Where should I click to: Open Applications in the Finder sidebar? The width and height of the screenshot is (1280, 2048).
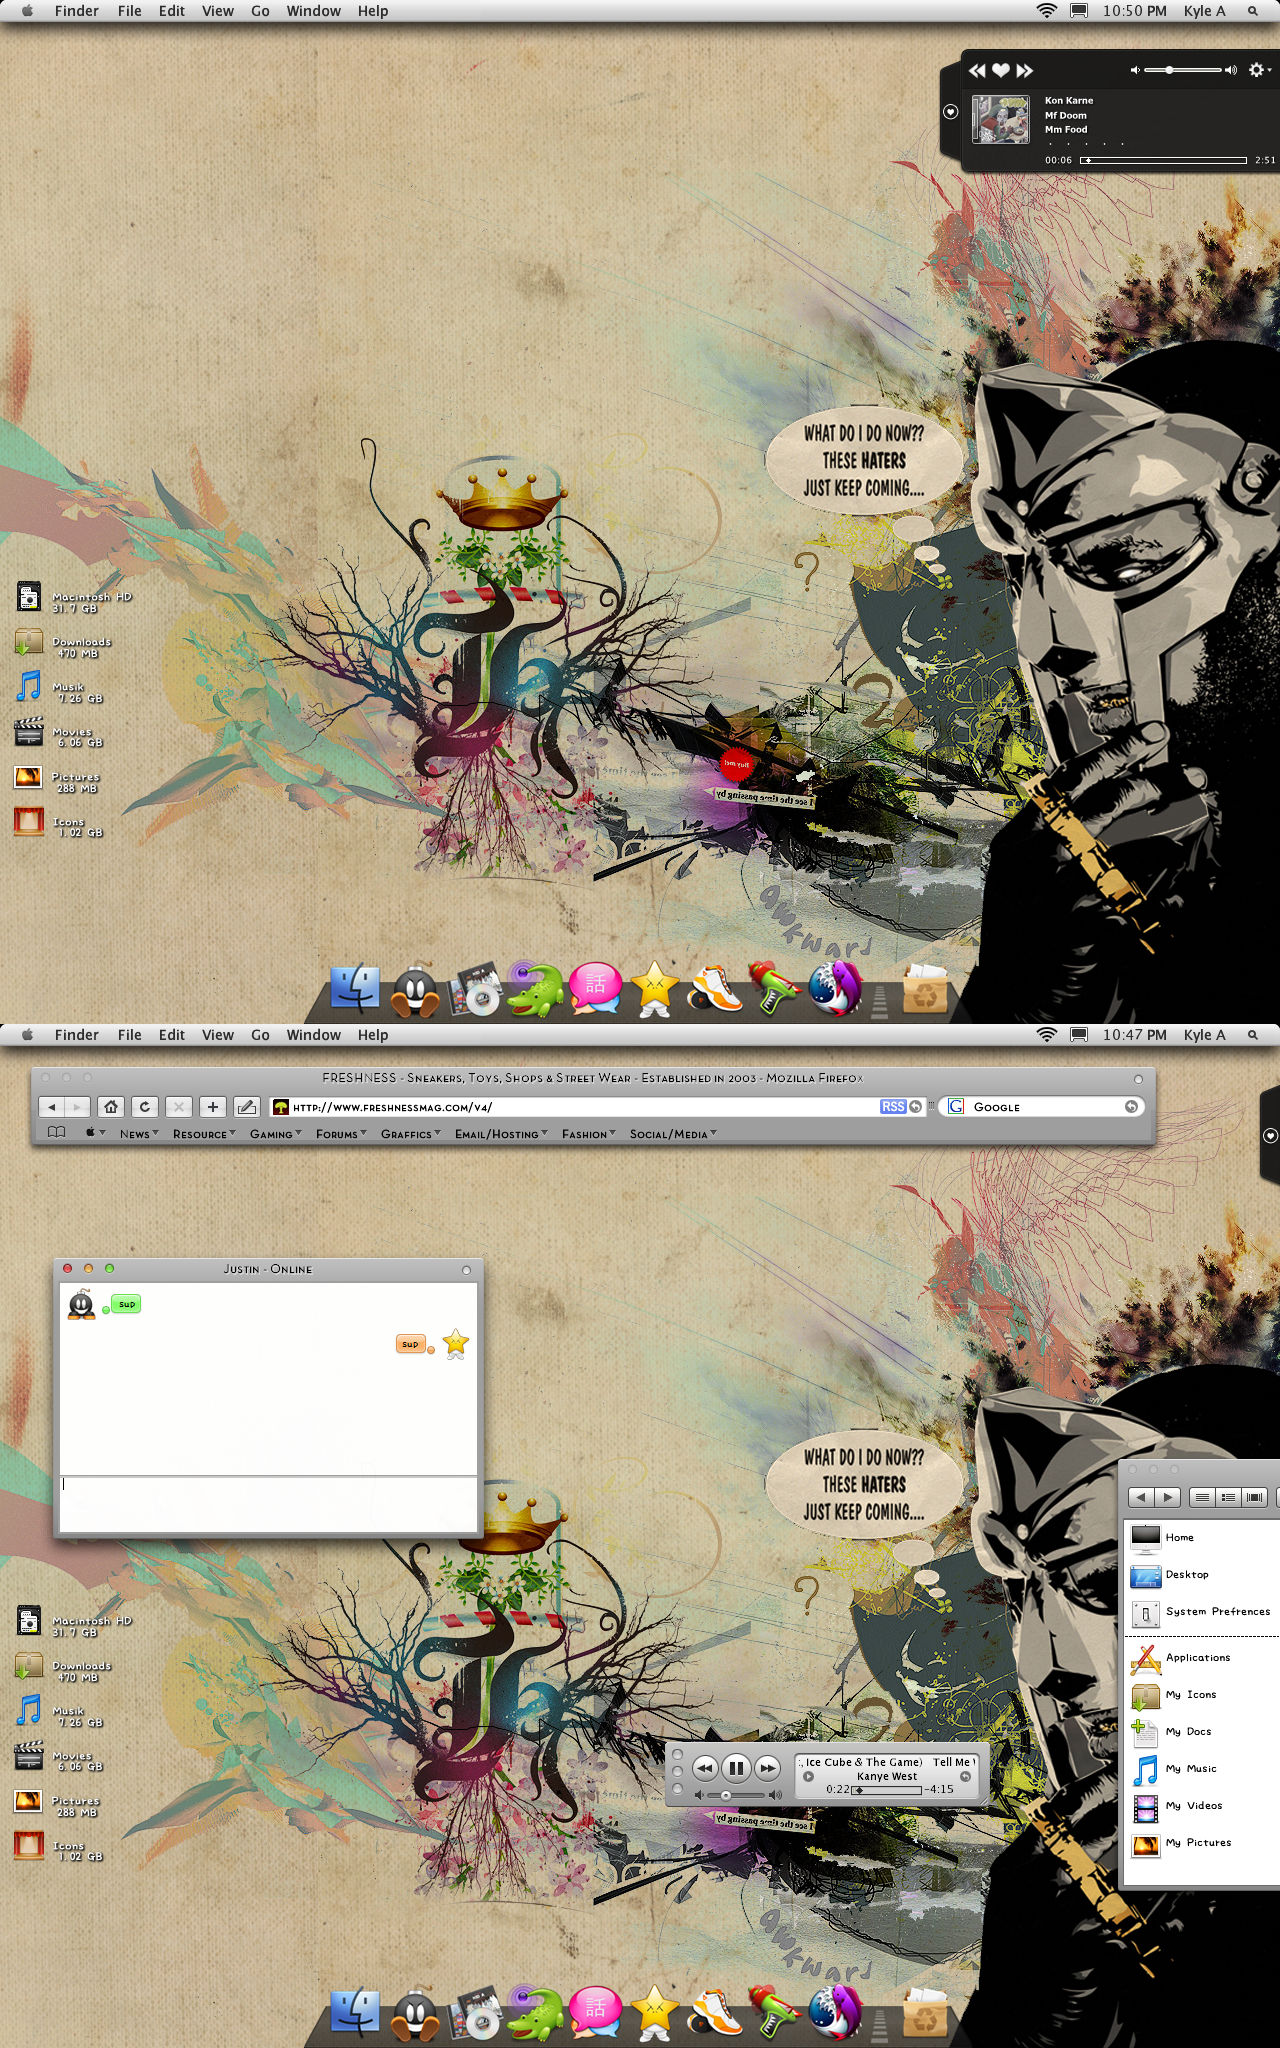point(1200,1658)
